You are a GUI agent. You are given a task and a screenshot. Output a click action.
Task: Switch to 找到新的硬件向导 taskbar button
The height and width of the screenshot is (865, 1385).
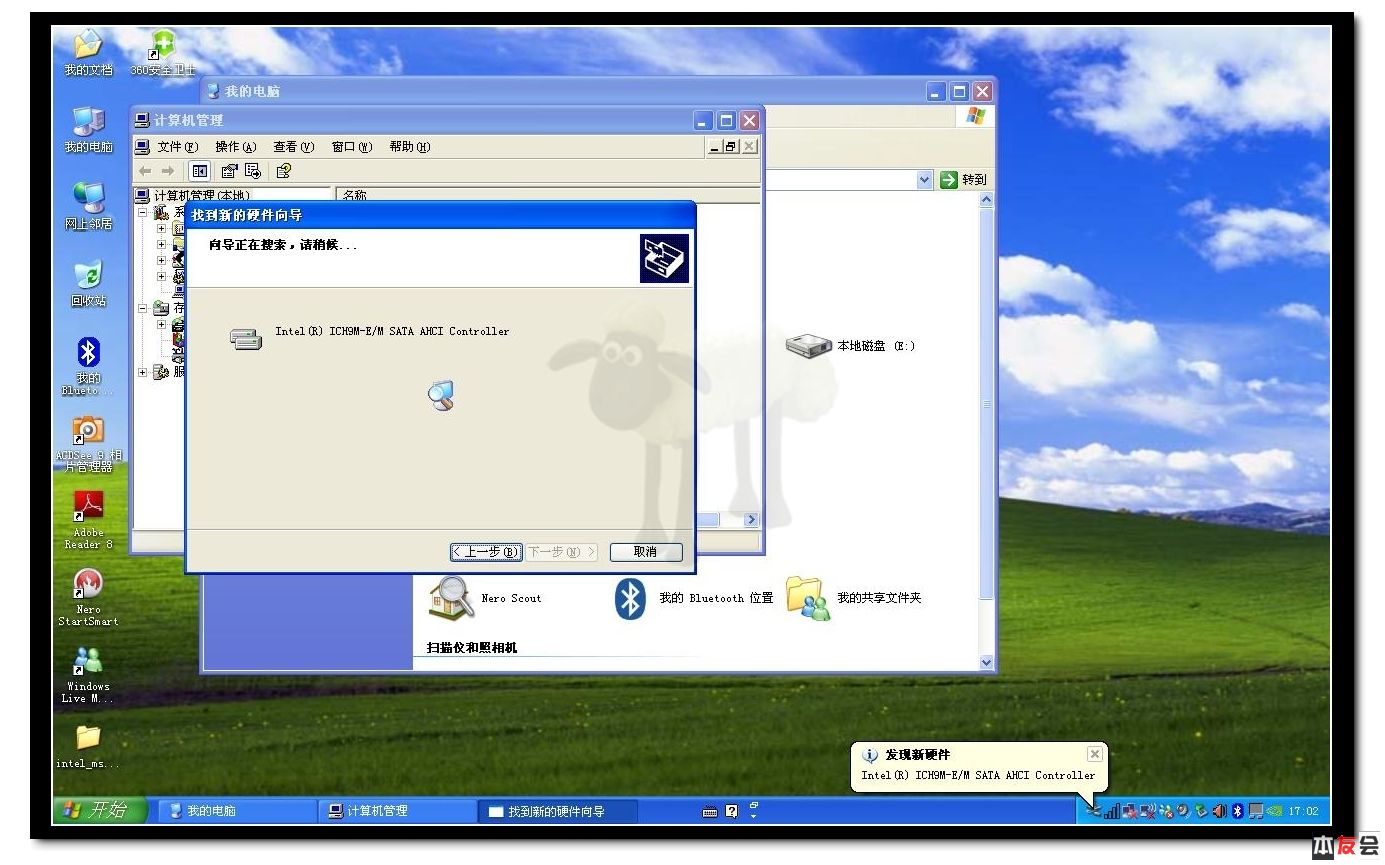point(558,811)
